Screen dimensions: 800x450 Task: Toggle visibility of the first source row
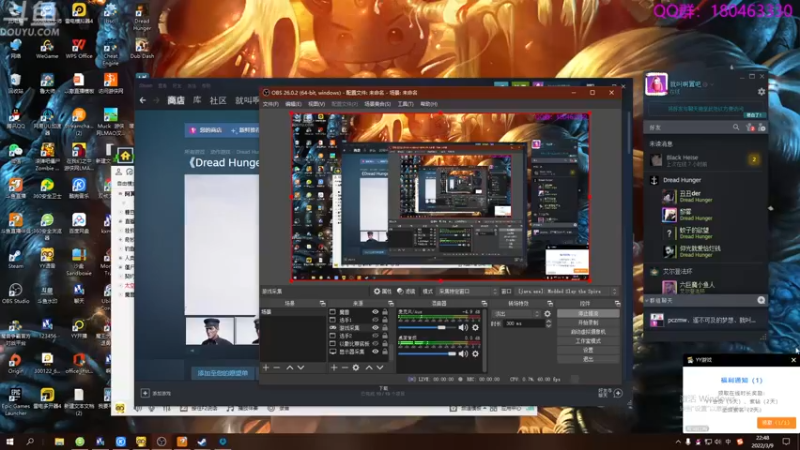pos(375,312)
